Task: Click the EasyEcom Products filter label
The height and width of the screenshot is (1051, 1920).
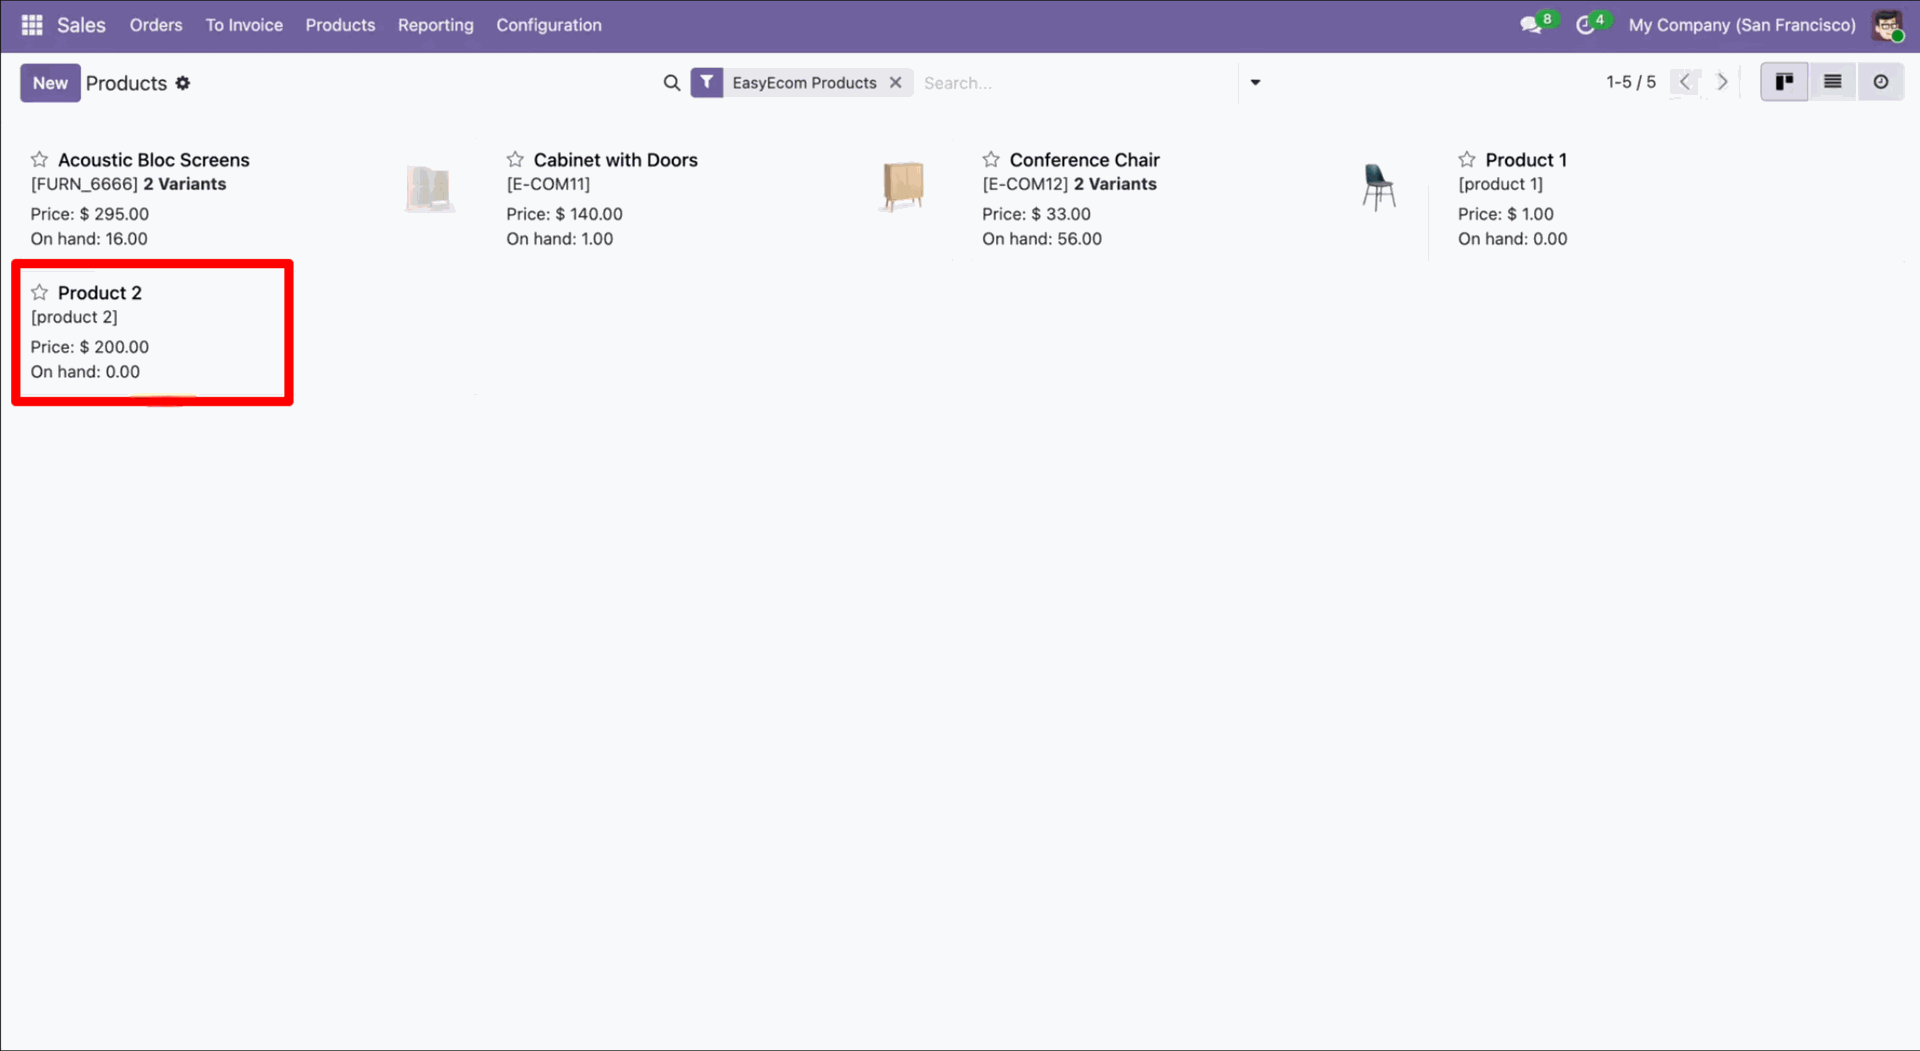Action: pyautogui.click(x=804, y=83)
